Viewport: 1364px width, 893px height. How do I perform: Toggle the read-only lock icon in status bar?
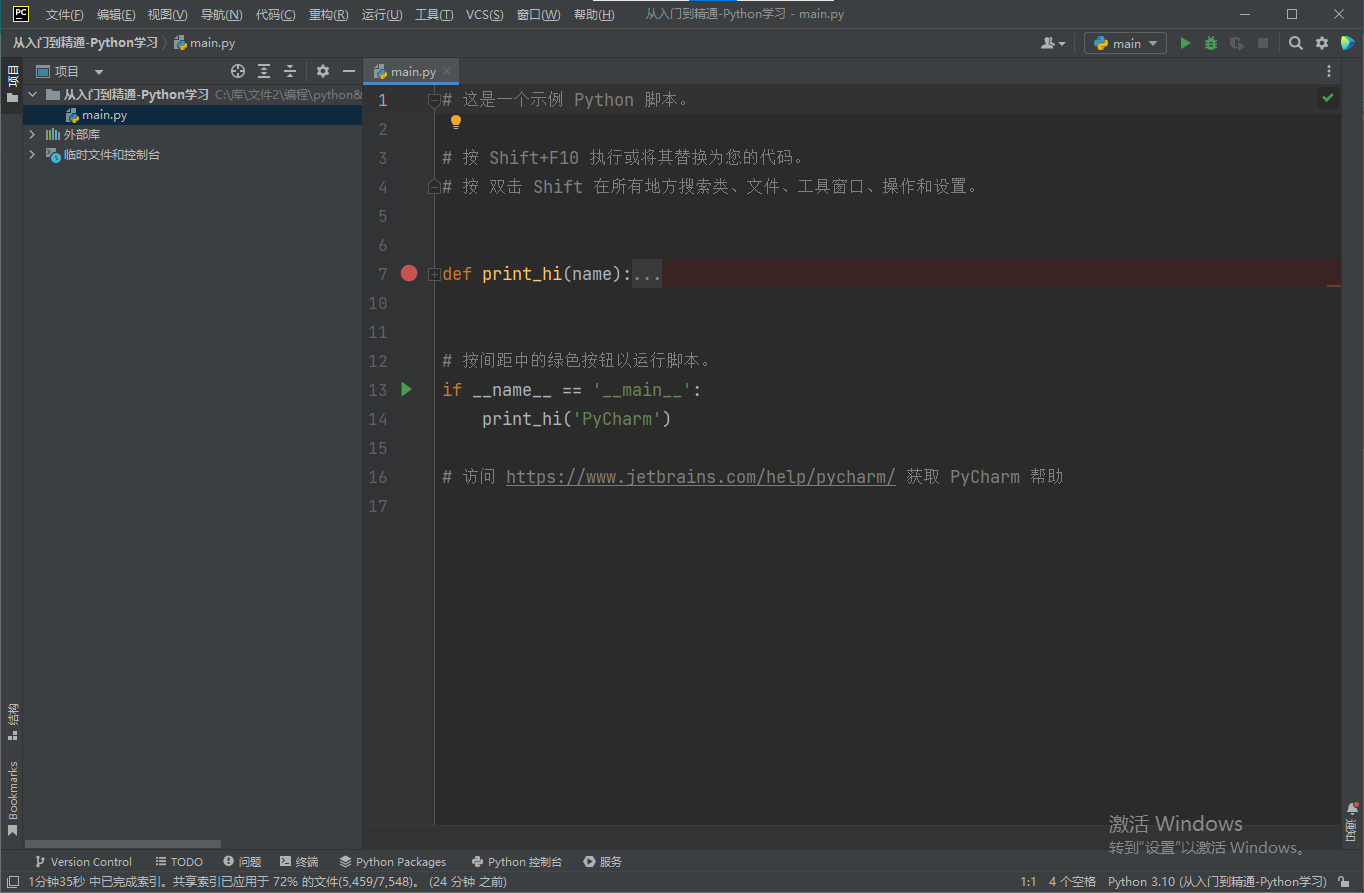tap(1345, 882)
